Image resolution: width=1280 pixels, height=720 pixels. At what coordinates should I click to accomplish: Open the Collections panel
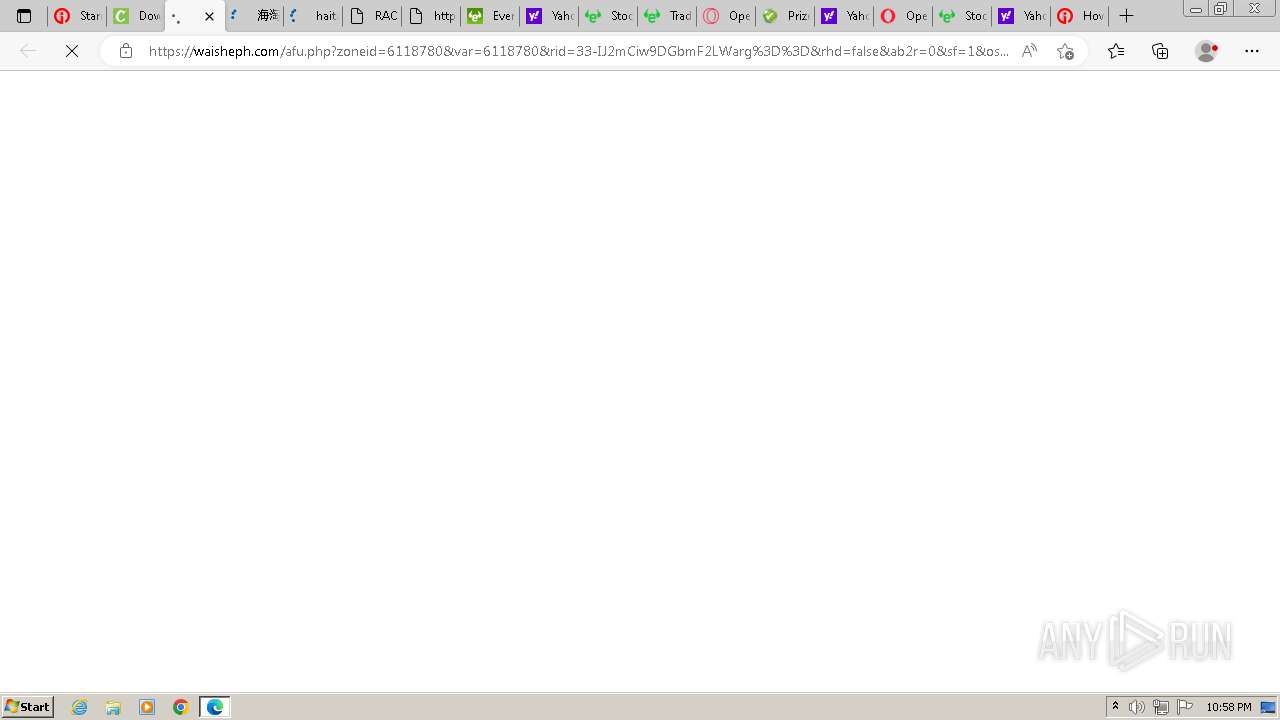coord(1160,51)
